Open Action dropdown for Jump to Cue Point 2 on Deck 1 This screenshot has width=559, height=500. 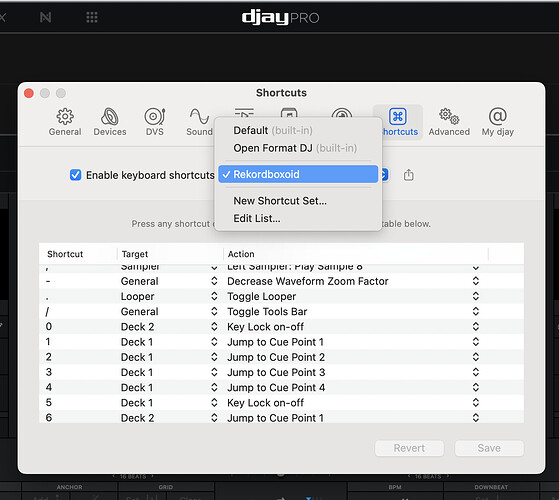476,357
